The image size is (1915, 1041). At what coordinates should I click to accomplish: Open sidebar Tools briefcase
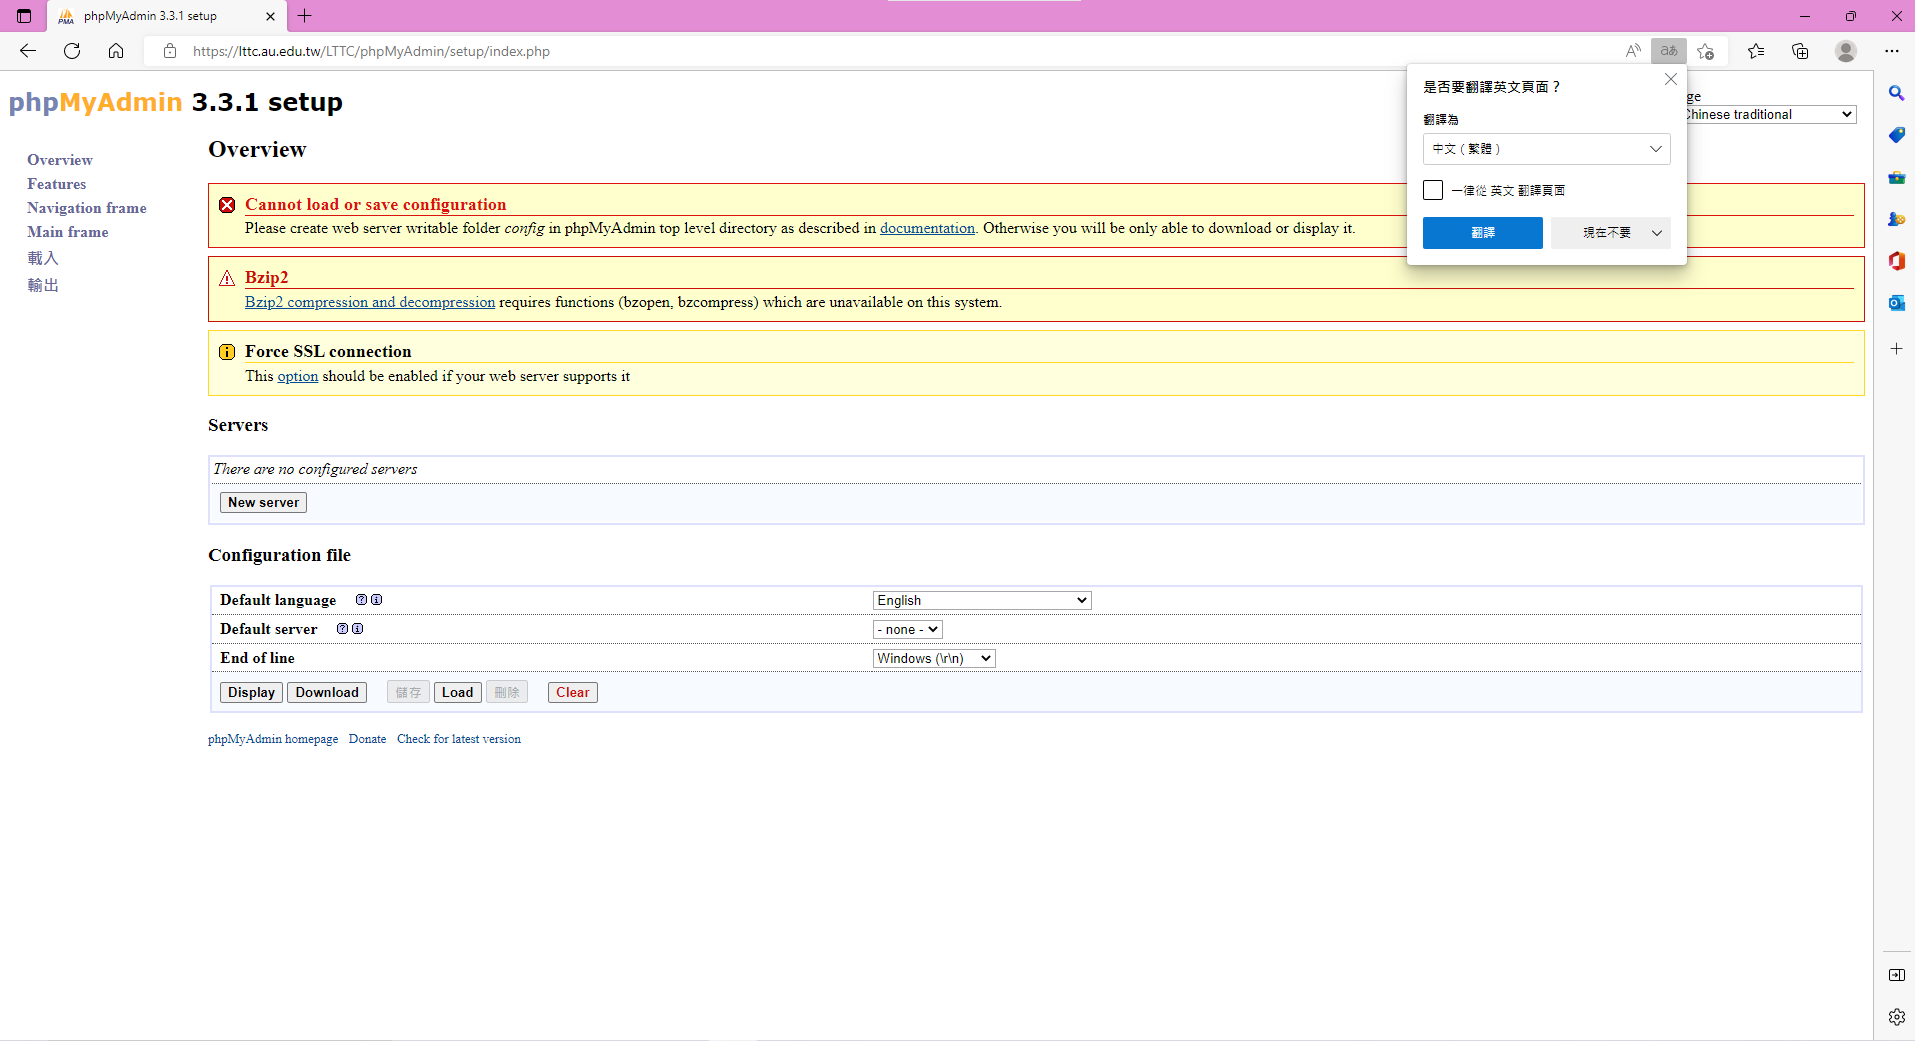(x=1896, y=177)
